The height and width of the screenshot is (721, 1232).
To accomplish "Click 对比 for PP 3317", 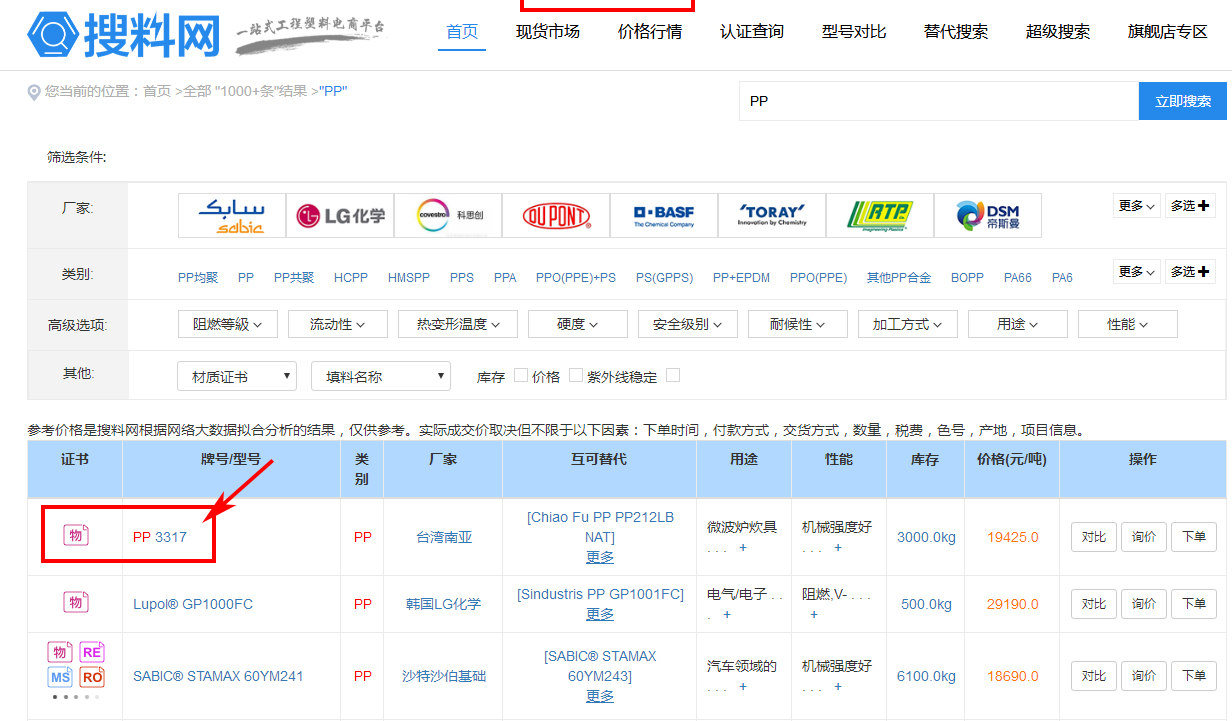I will click(1094, 537).
